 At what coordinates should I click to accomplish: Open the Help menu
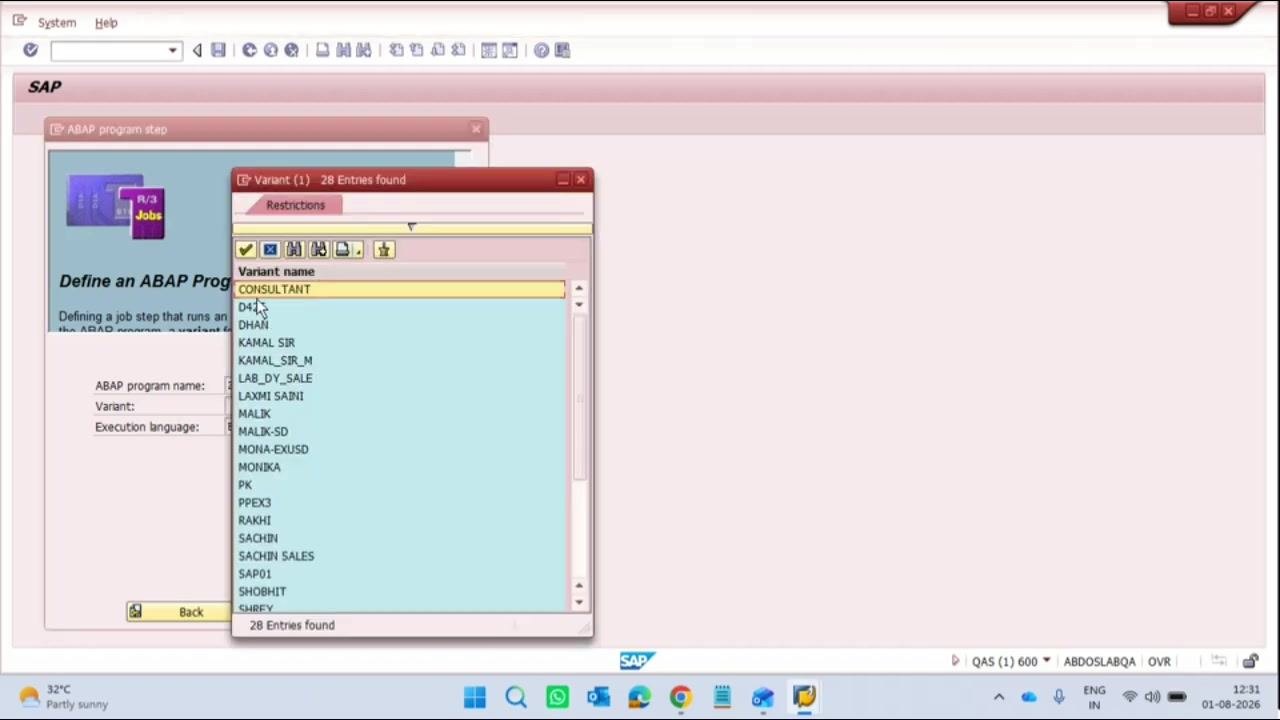pyautogui.click(x=106, y=22)
